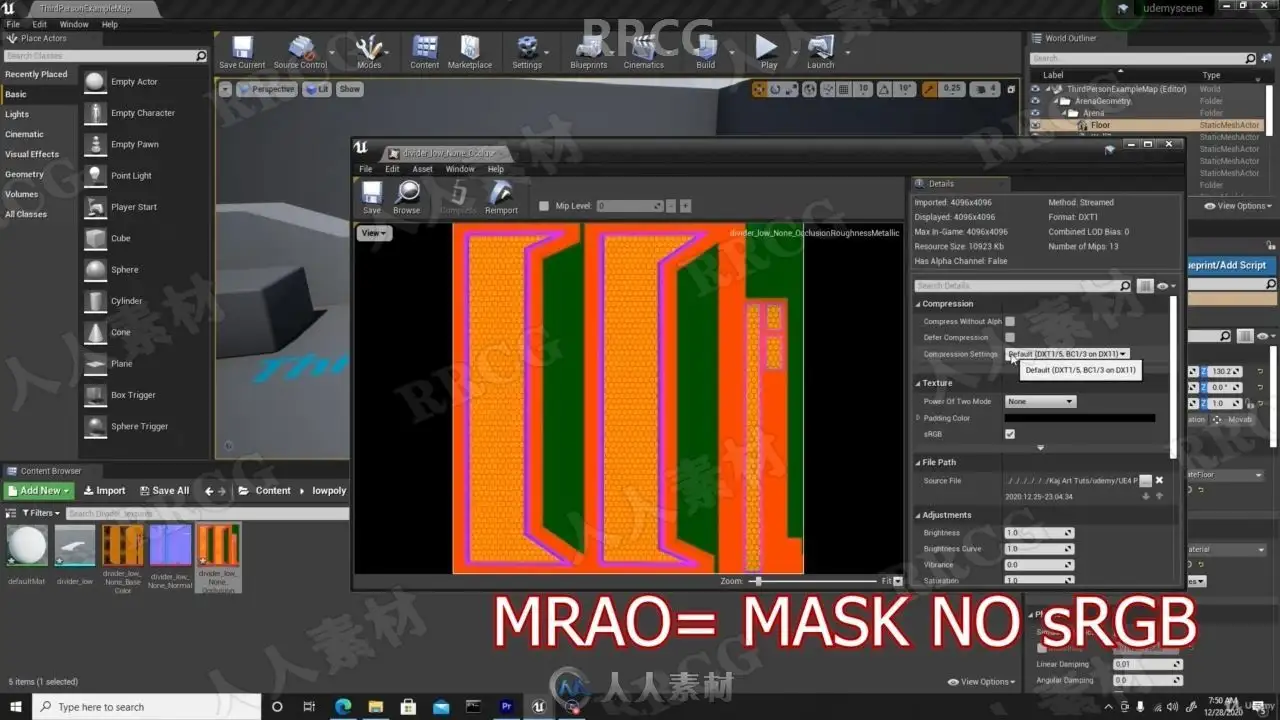Click Reimport in the texture editor toolbar

click(x=501, y=197)
